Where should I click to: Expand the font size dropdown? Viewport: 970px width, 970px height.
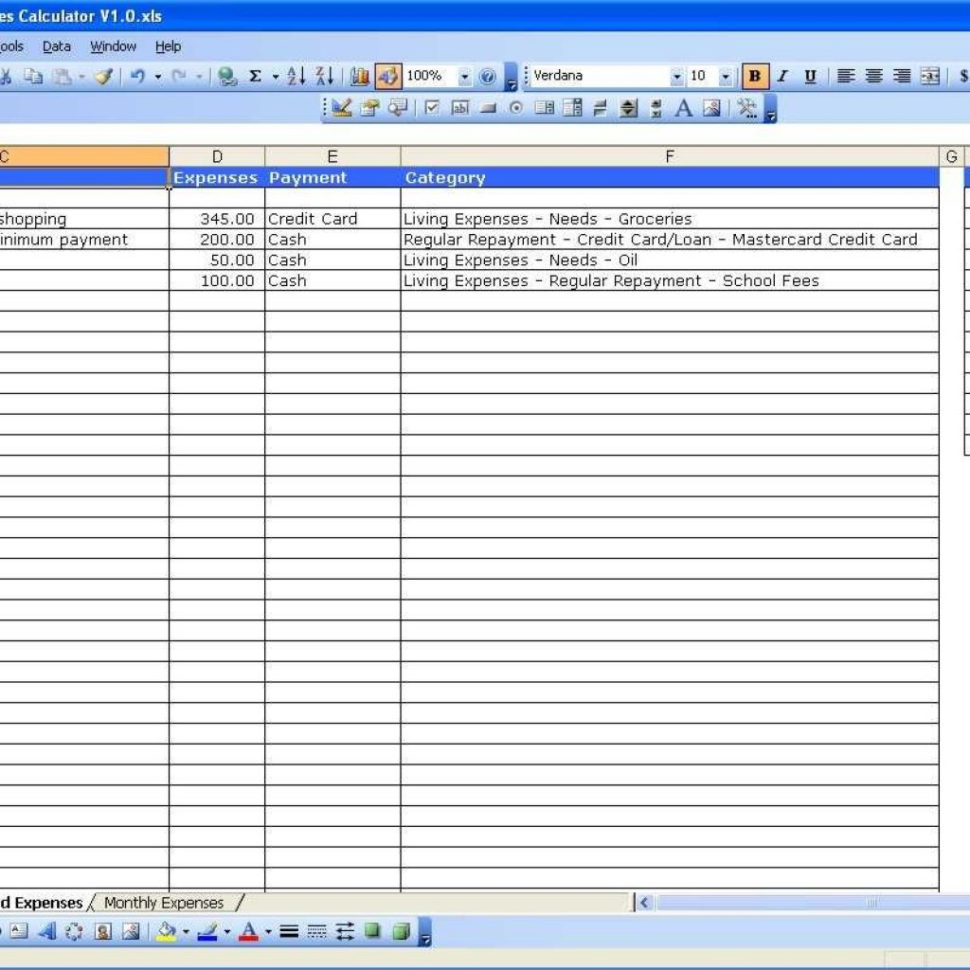[x=726, y=75]
